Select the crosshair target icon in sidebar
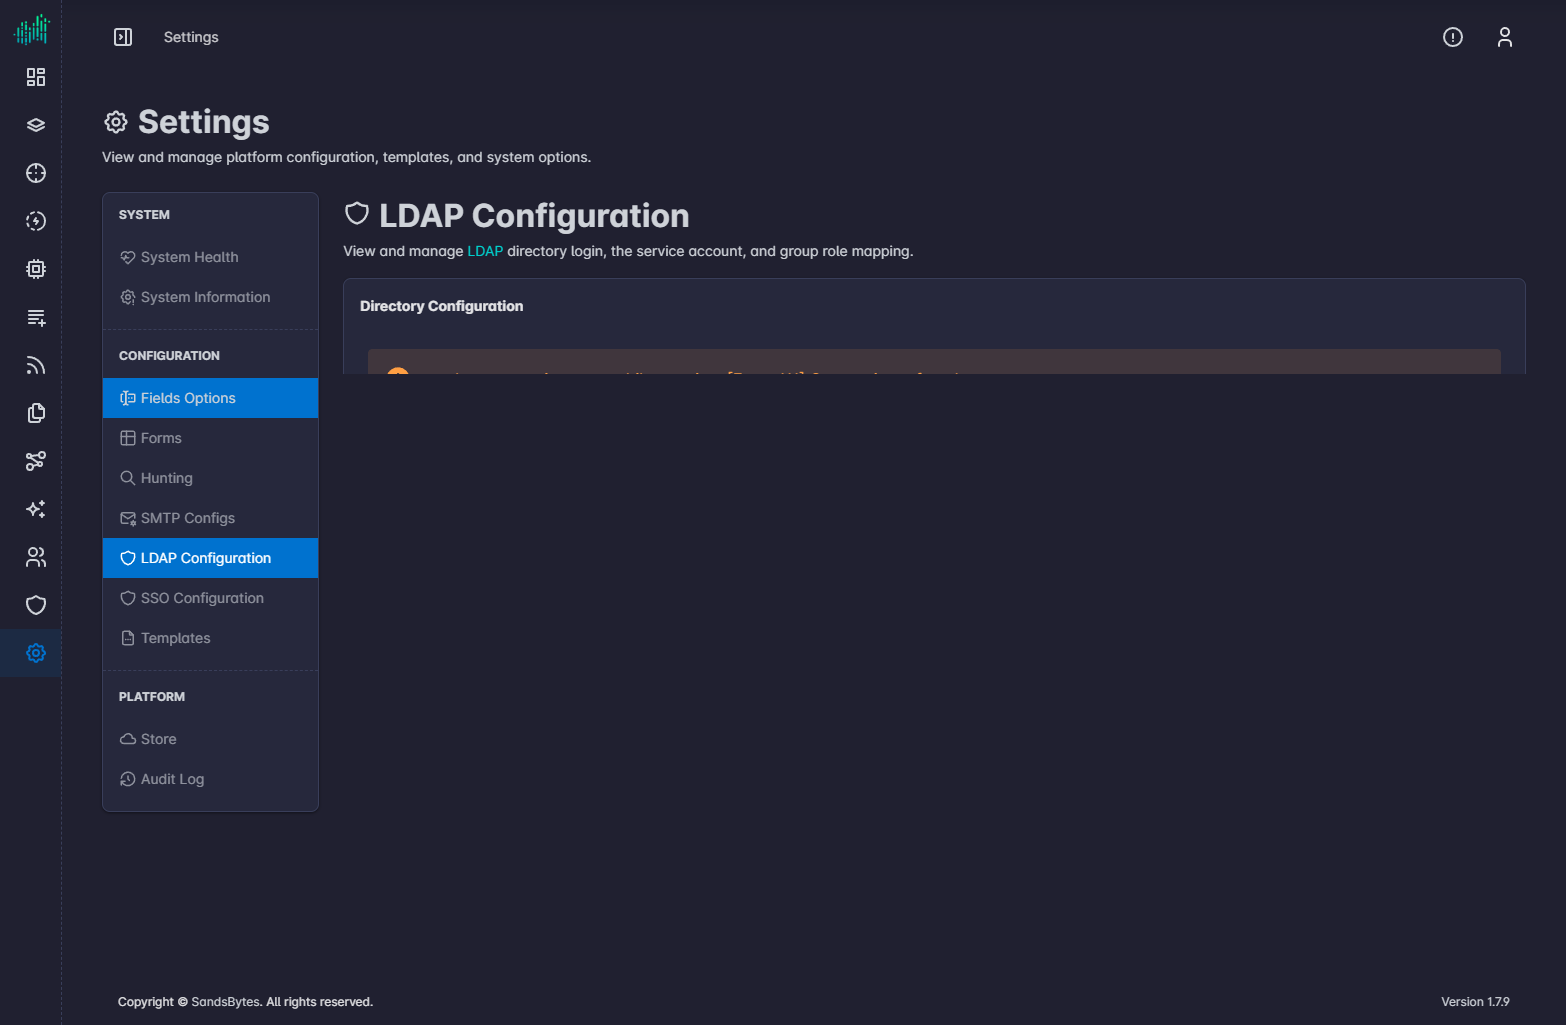 tap(36, 173)
